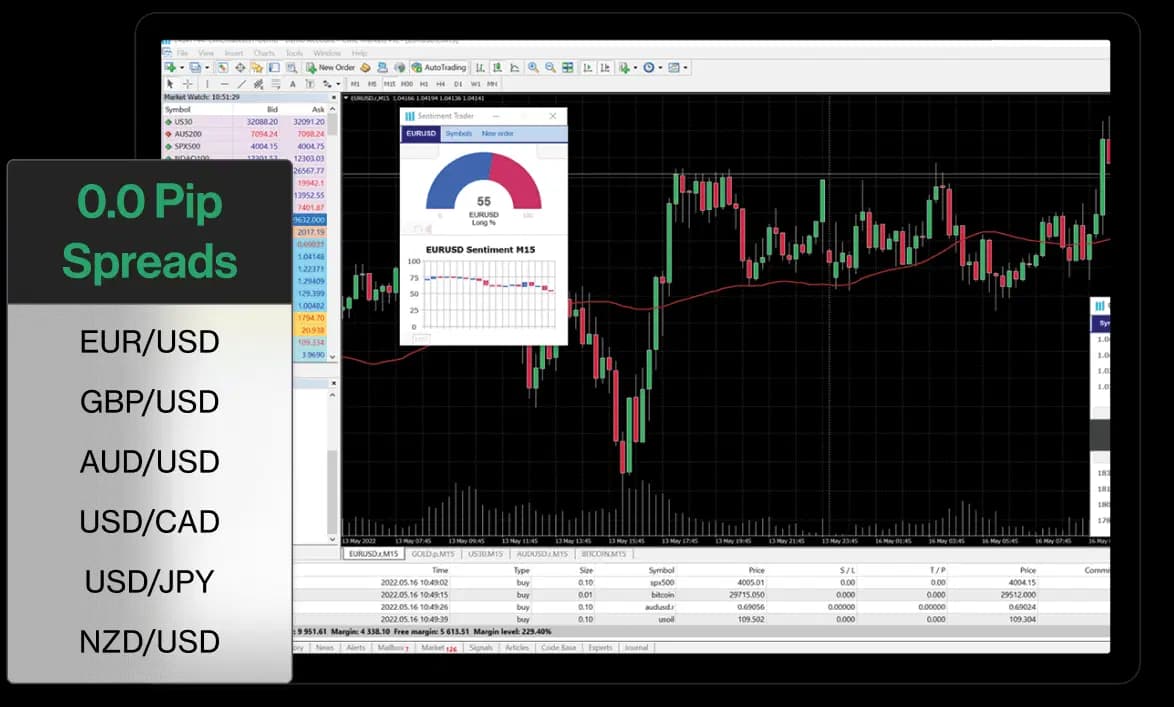Screen dimensions: 1174x707
Task: Open the chart templates dropdown
Action: tap(685, 68)
